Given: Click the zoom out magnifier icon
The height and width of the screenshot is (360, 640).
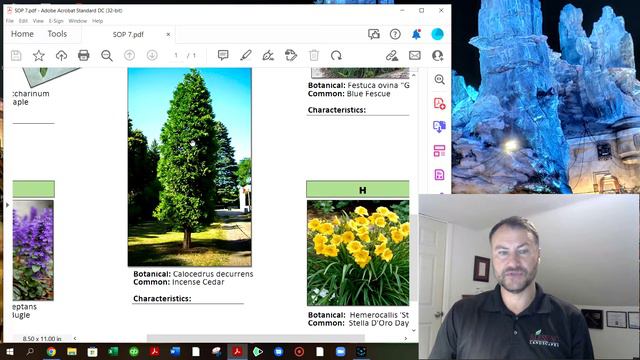Looking at the screenshot, I should click(107, 56).
